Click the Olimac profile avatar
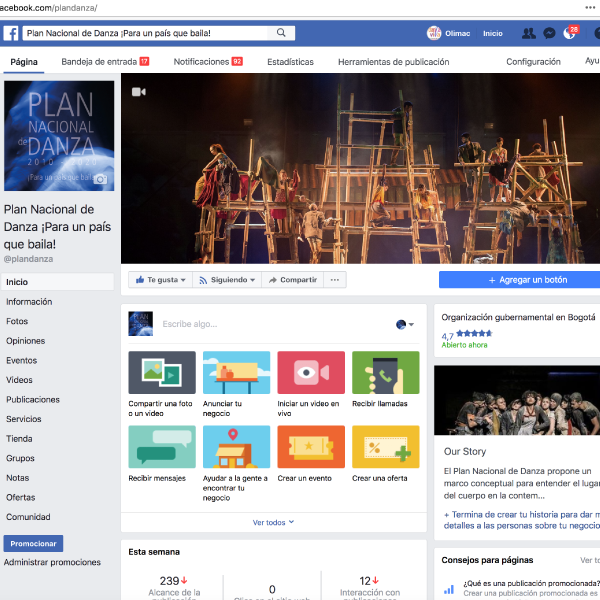This screenshot has width=600, height=600. [x=434, y=33]
